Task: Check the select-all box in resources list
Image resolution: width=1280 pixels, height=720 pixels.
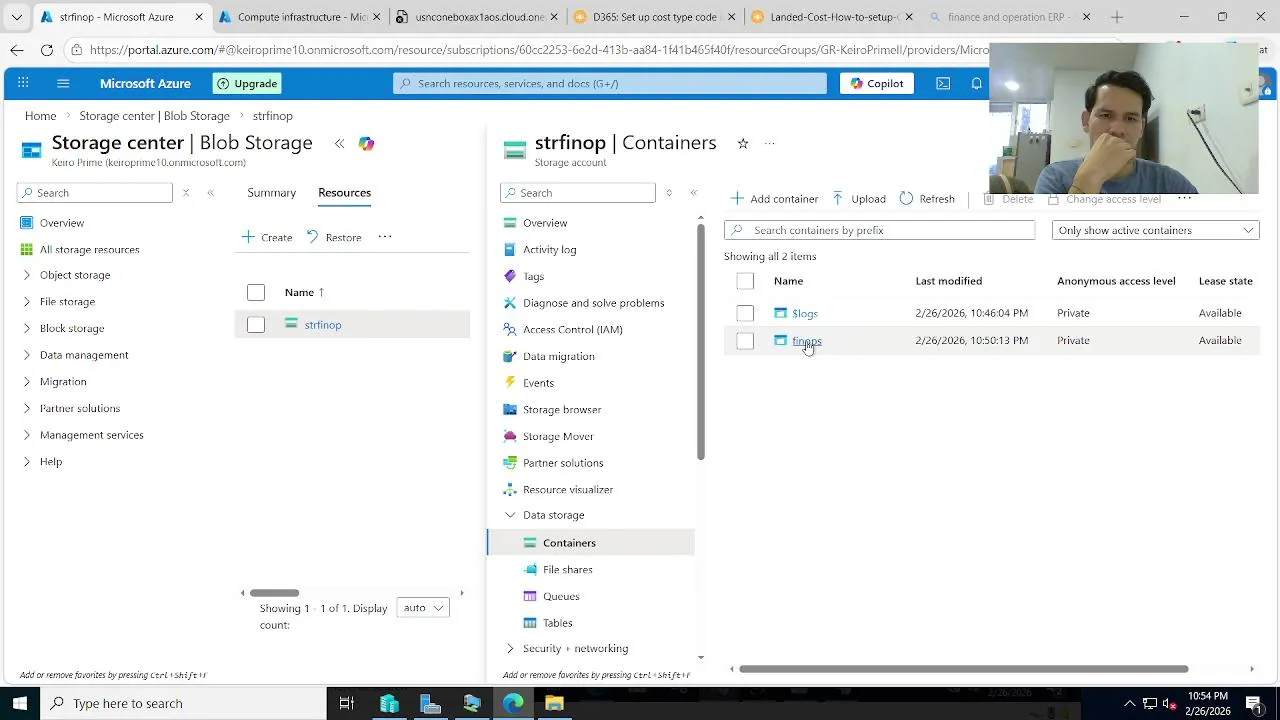Action: coord(256,292)
